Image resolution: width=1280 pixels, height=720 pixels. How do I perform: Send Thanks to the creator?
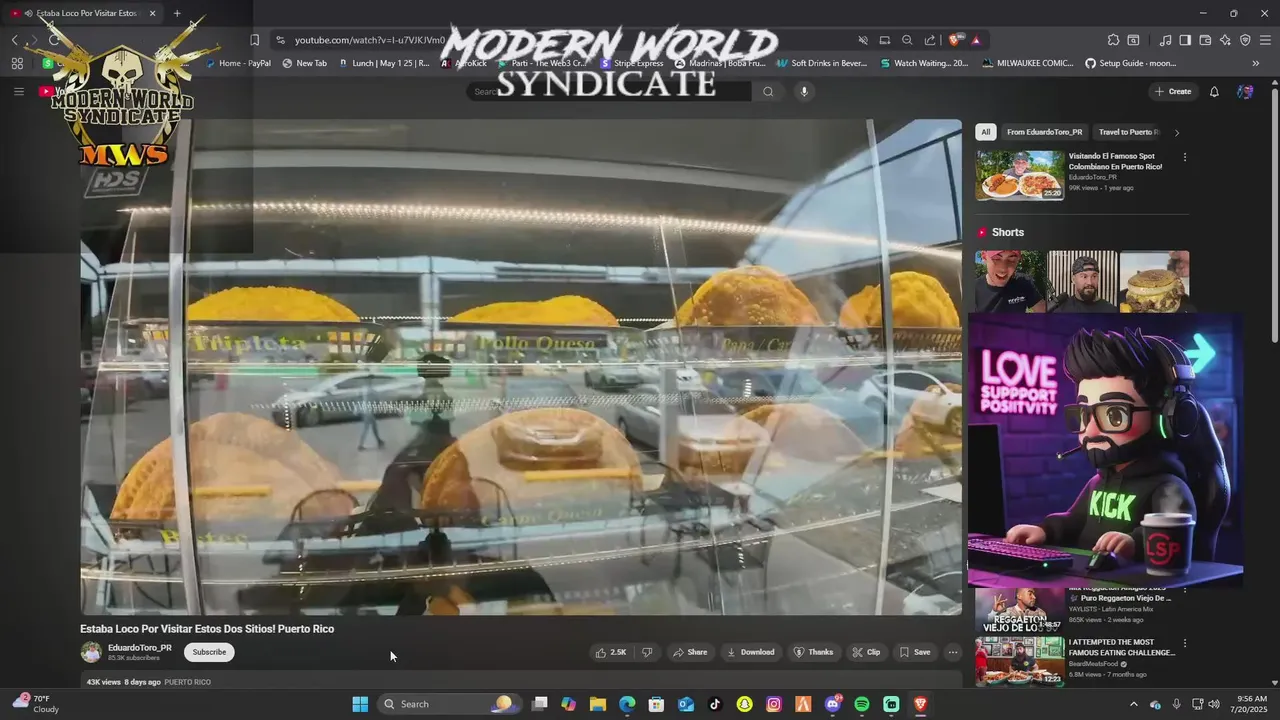[x=813, y=652]
